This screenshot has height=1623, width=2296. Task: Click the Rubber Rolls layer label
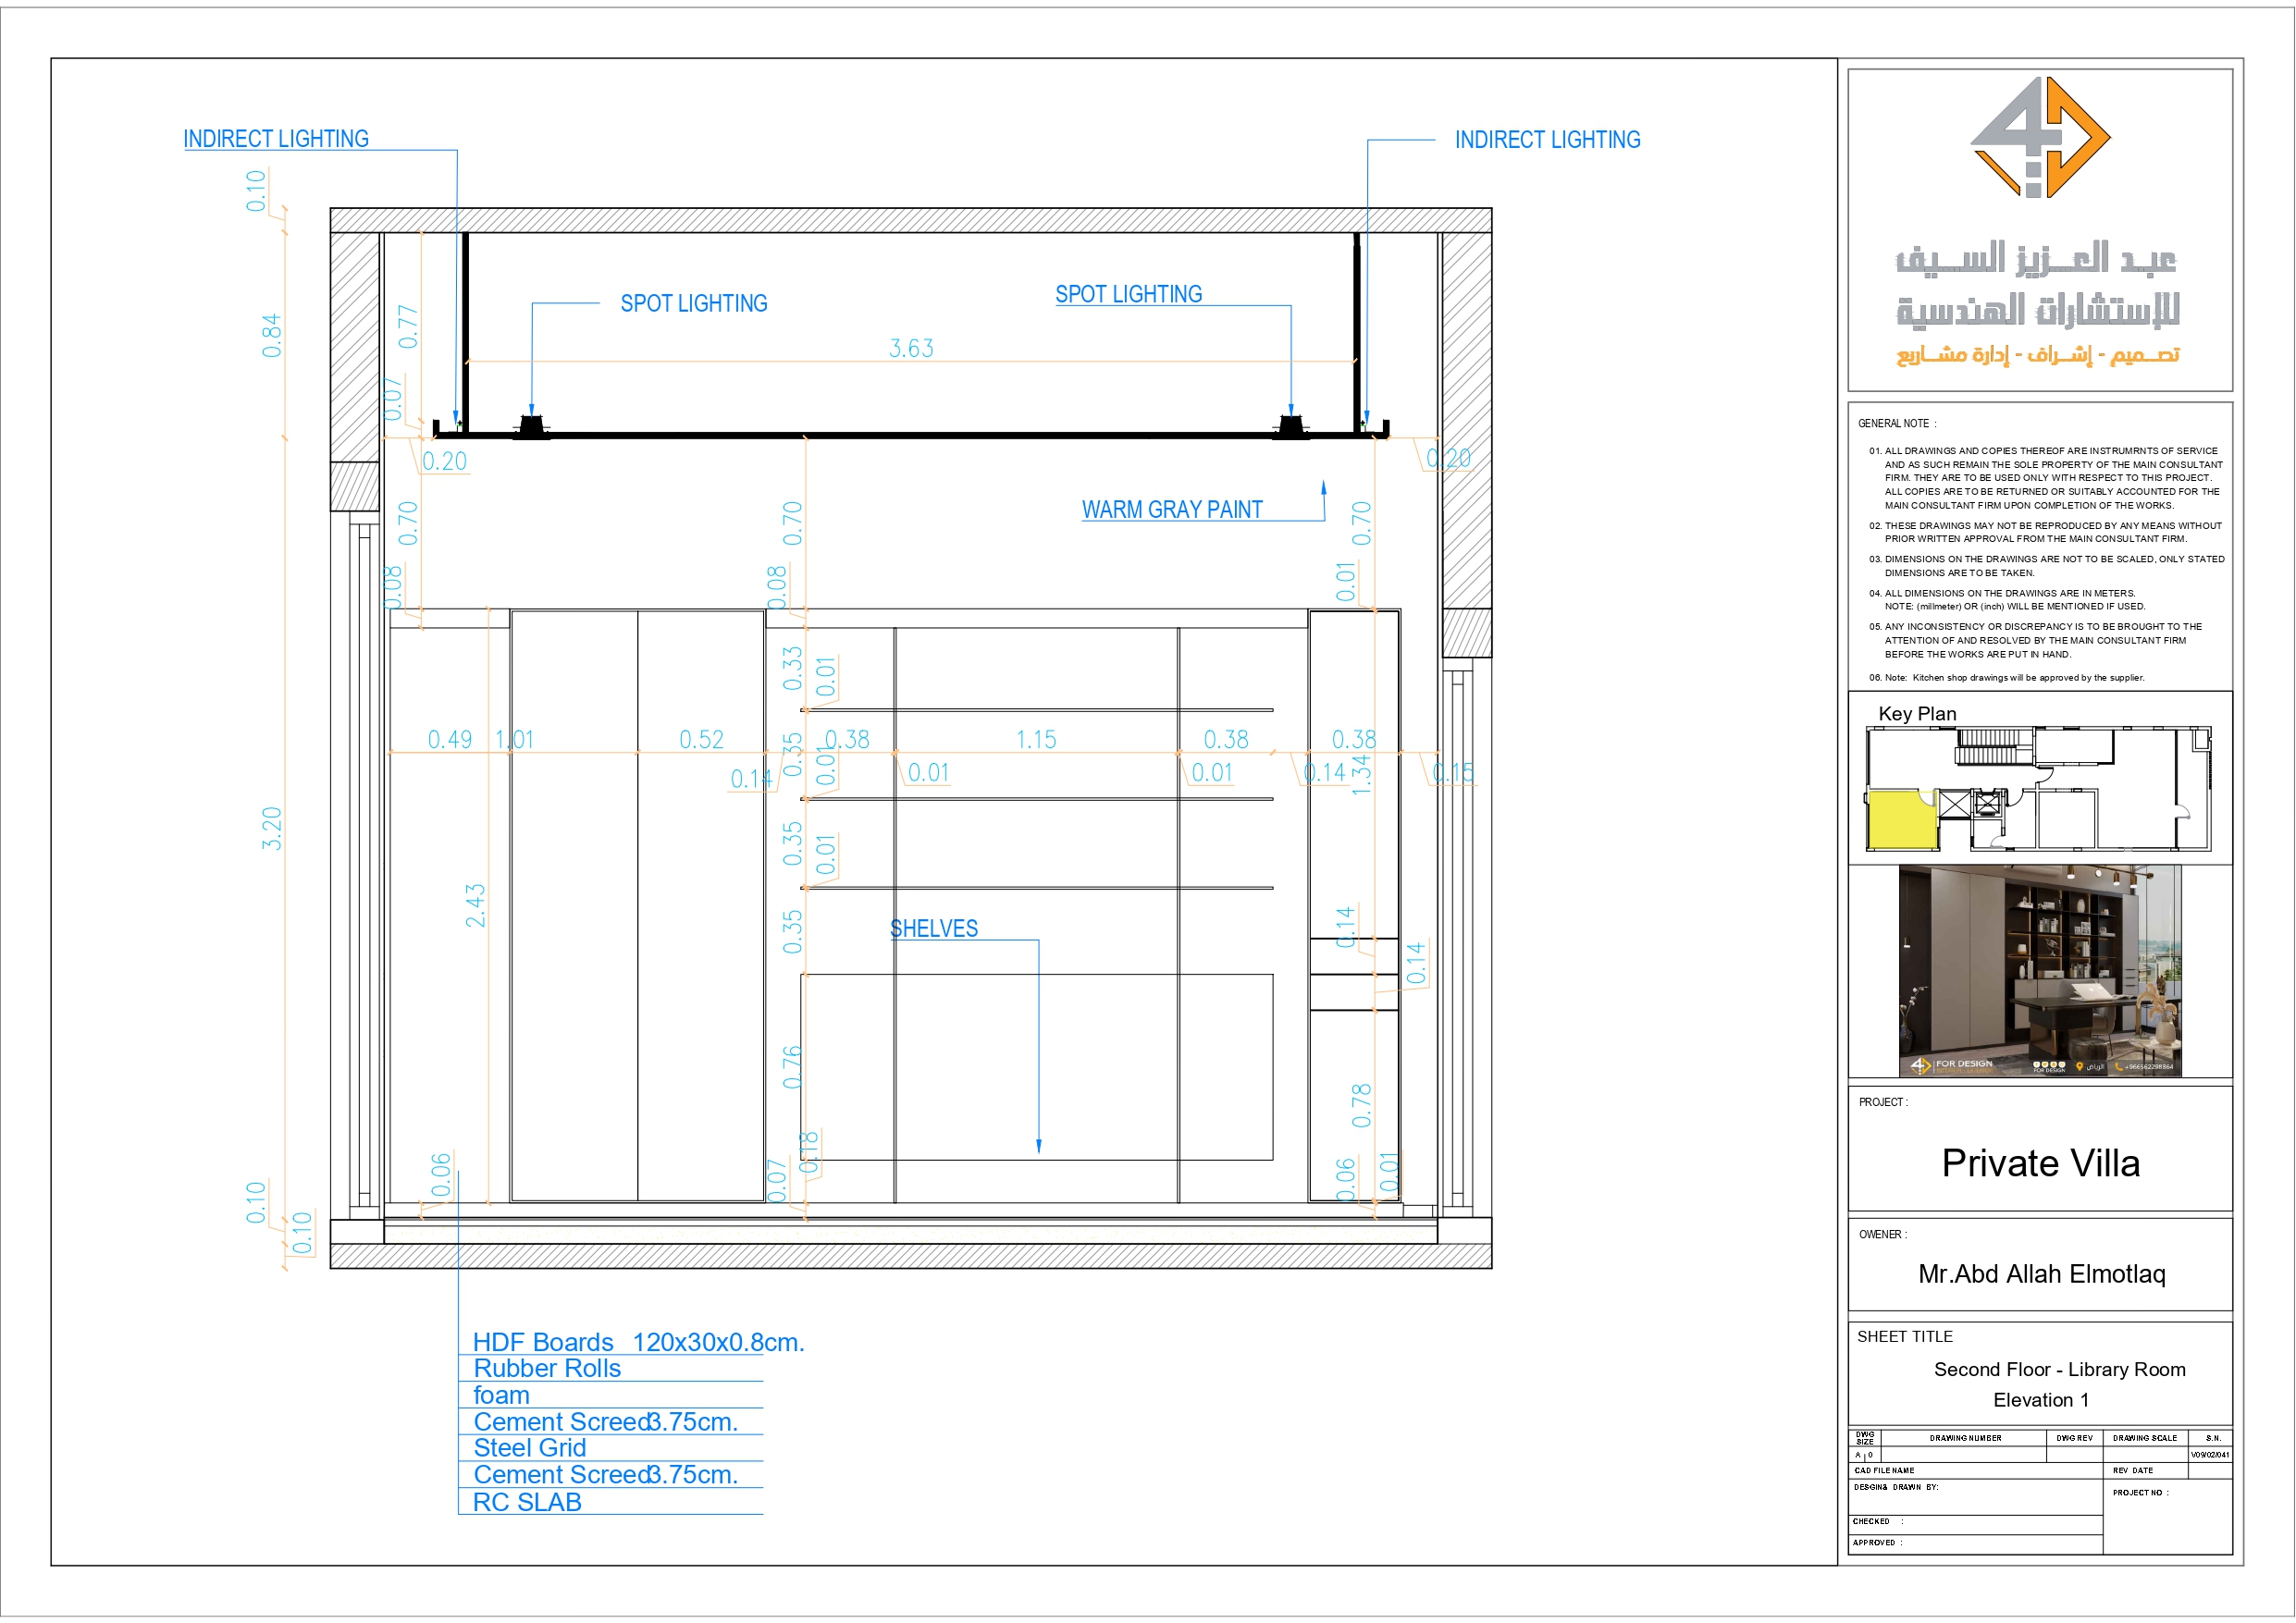click(545, 1369)
